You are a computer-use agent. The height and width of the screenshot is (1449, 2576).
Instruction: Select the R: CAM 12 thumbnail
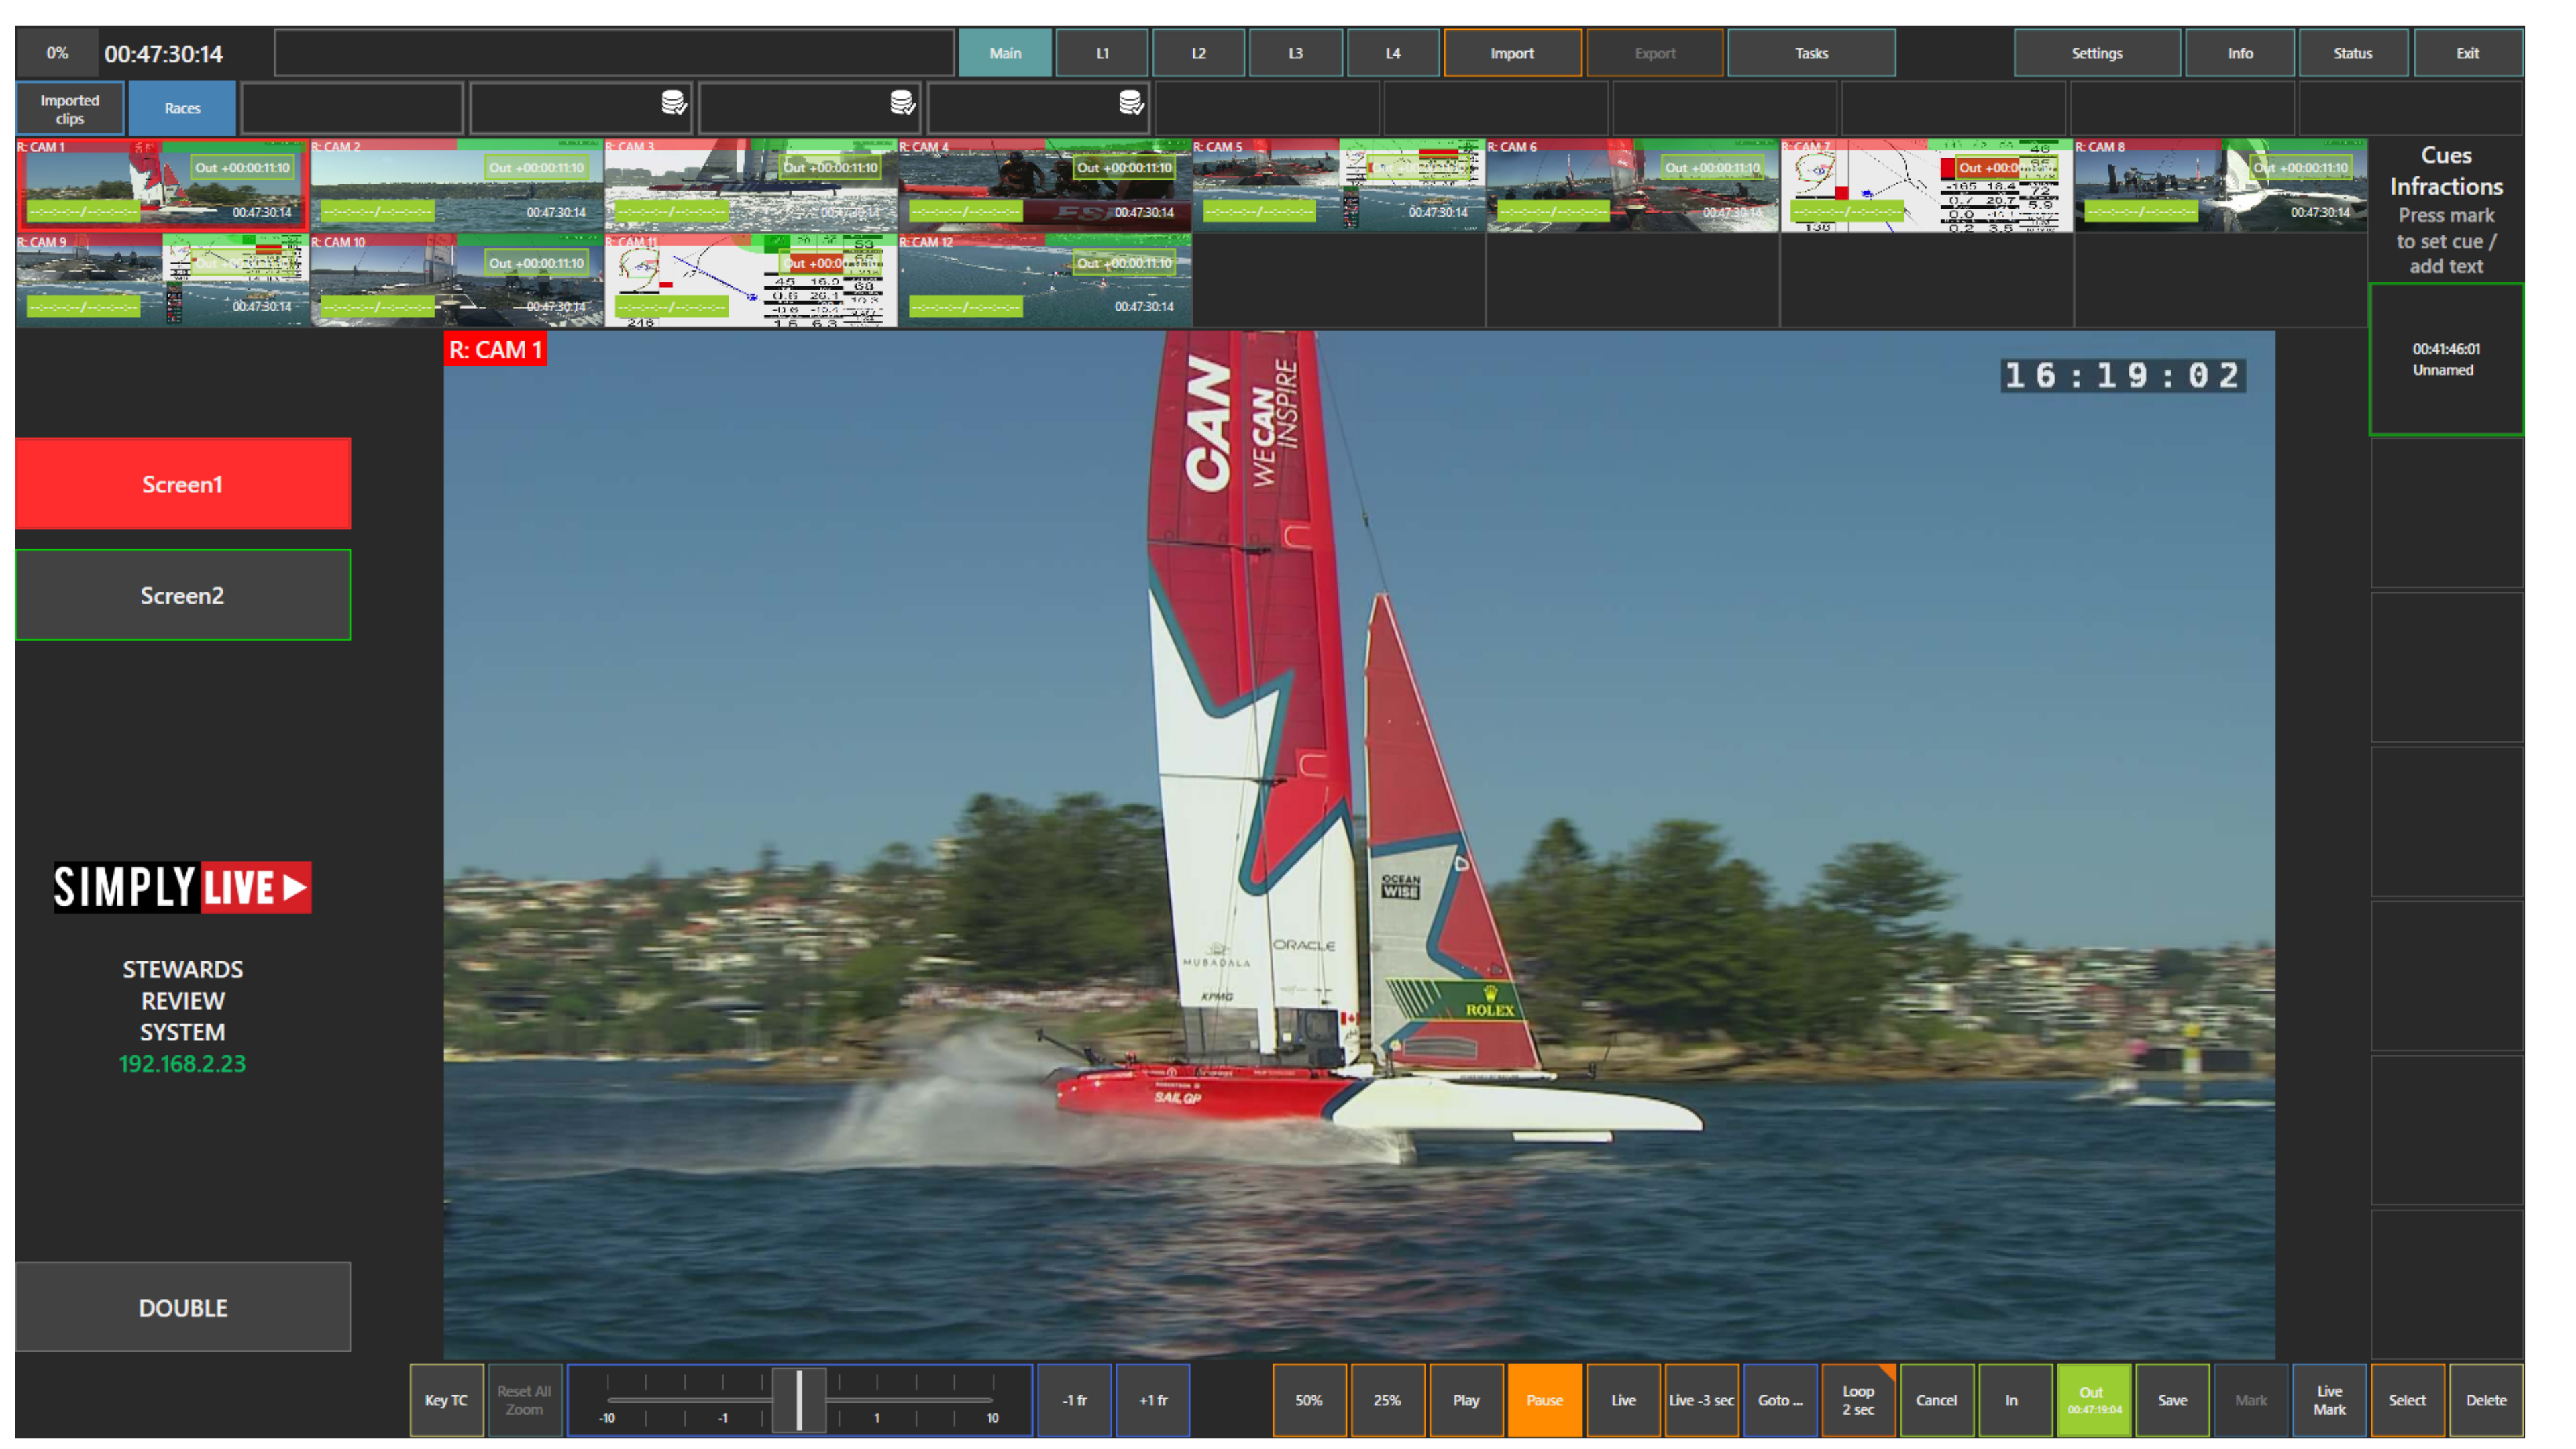[1044, 280]
